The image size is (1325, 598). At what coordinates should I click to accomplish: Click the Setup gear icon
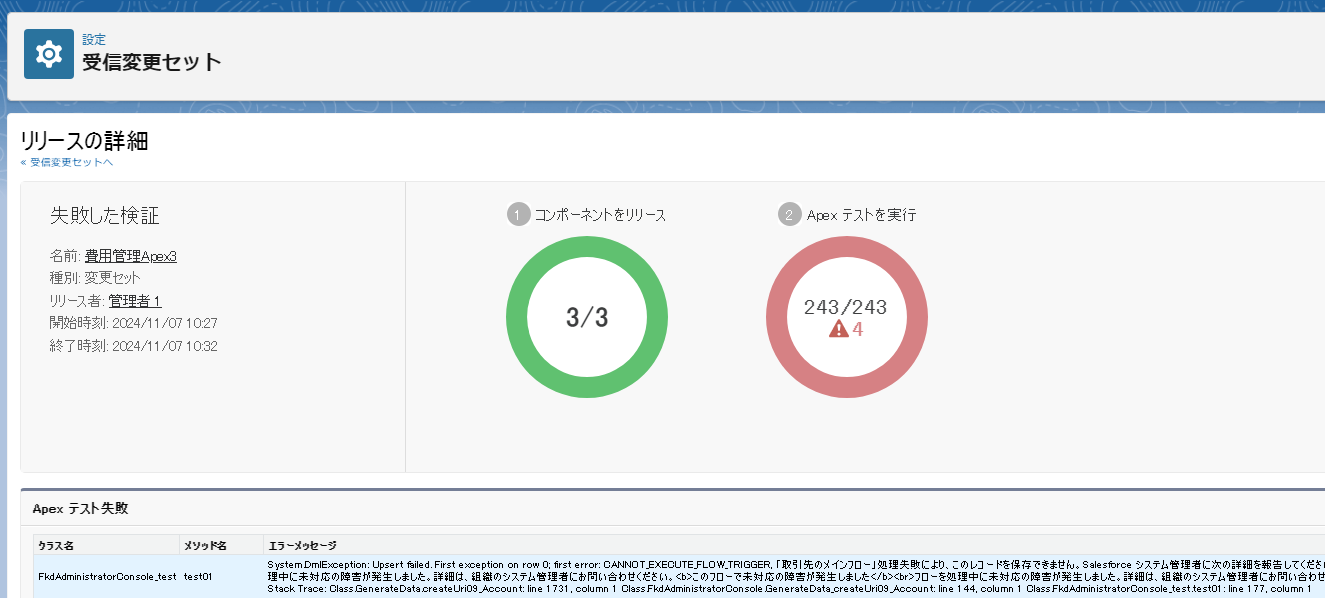(49, 54)
